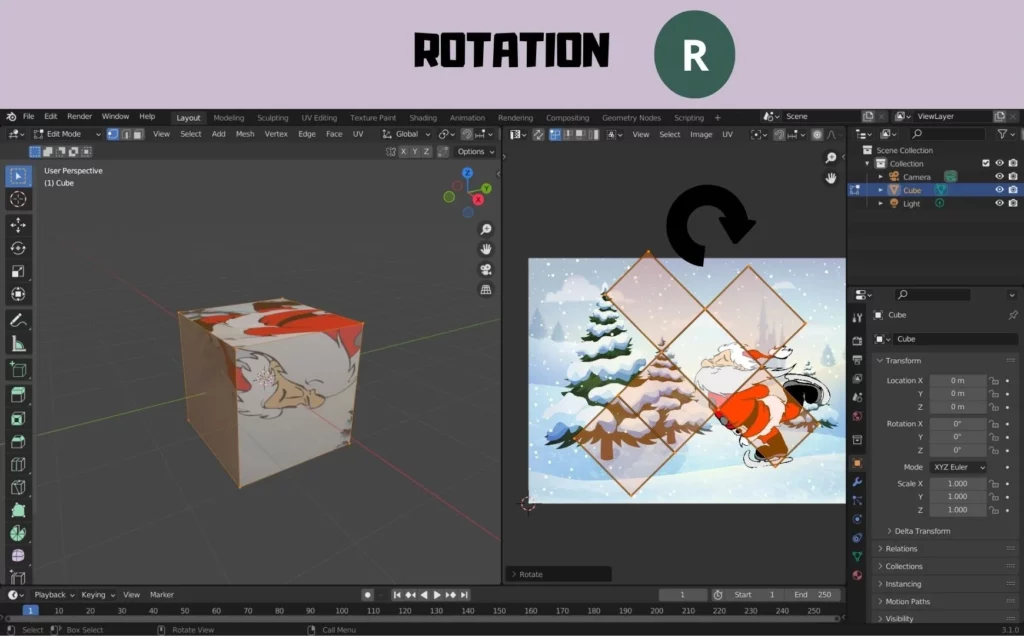Open the Marker menu in the timeline

(x=162, y=595)
